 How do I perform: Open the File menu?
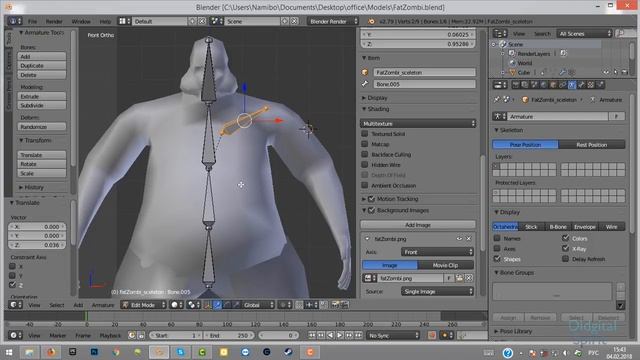(32, 21)
